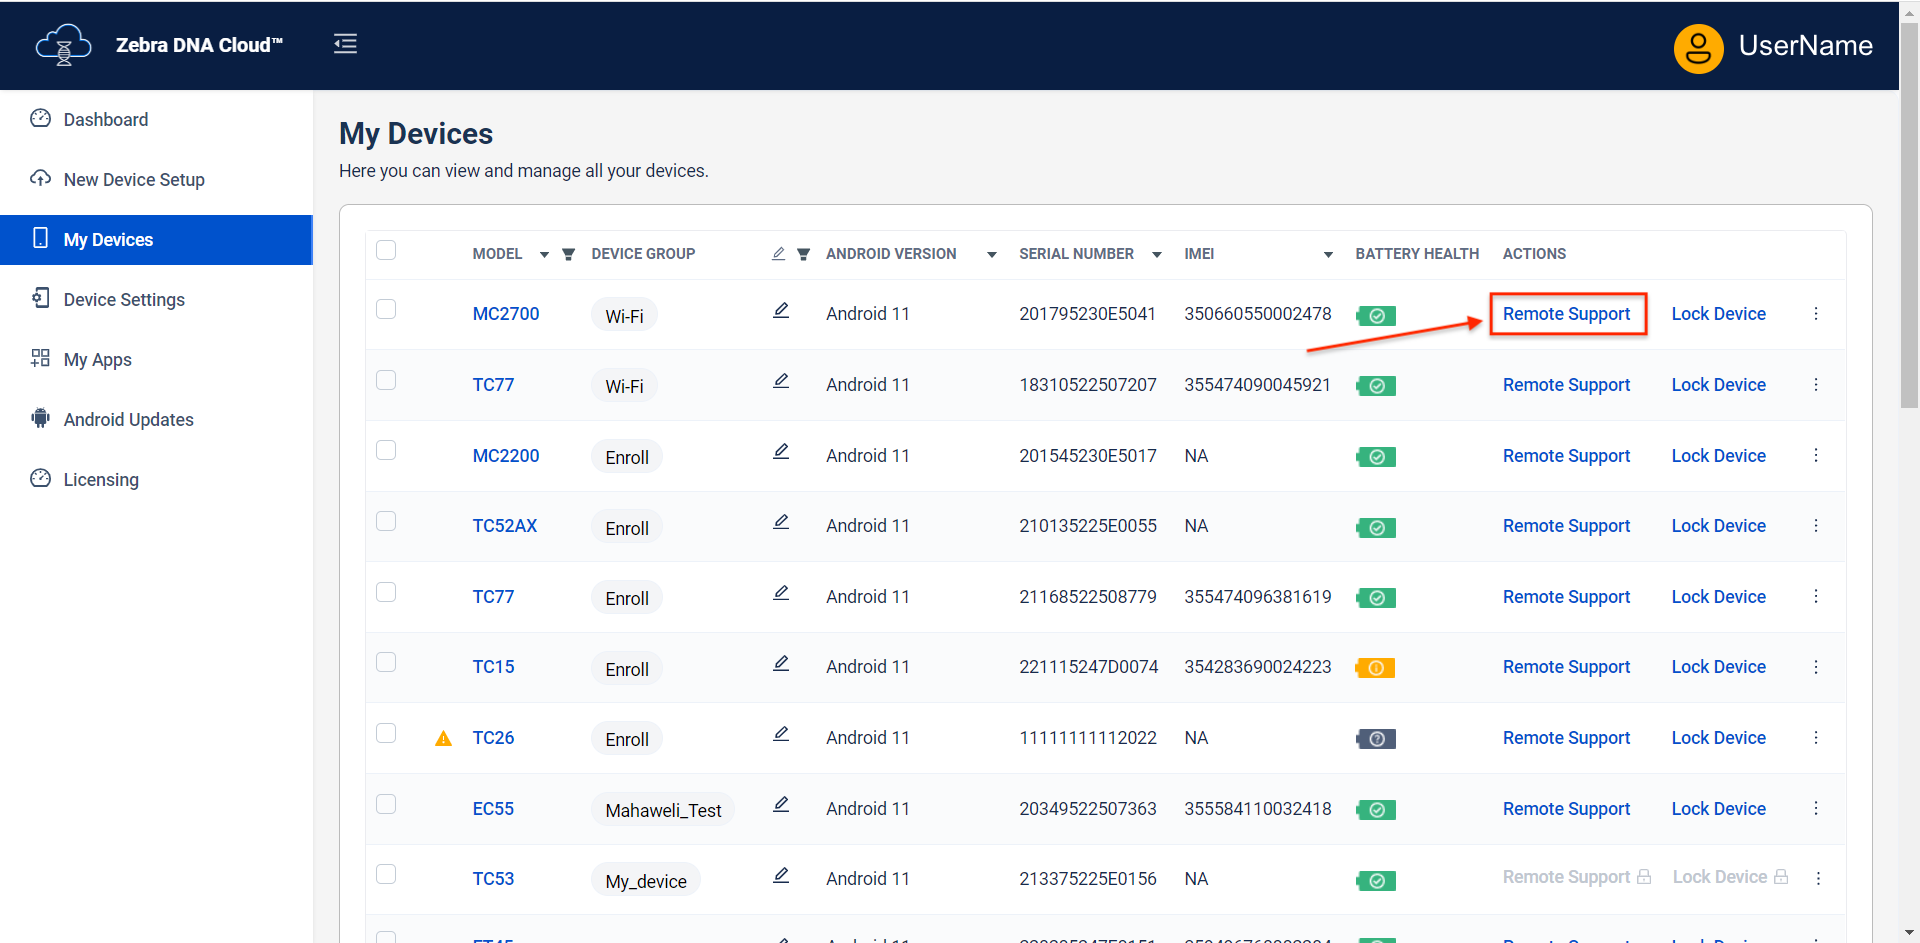Screen dimensions: 1920x943
Task: Click the Zebra DNA Cloud logo icon
Action: [63, 45]
